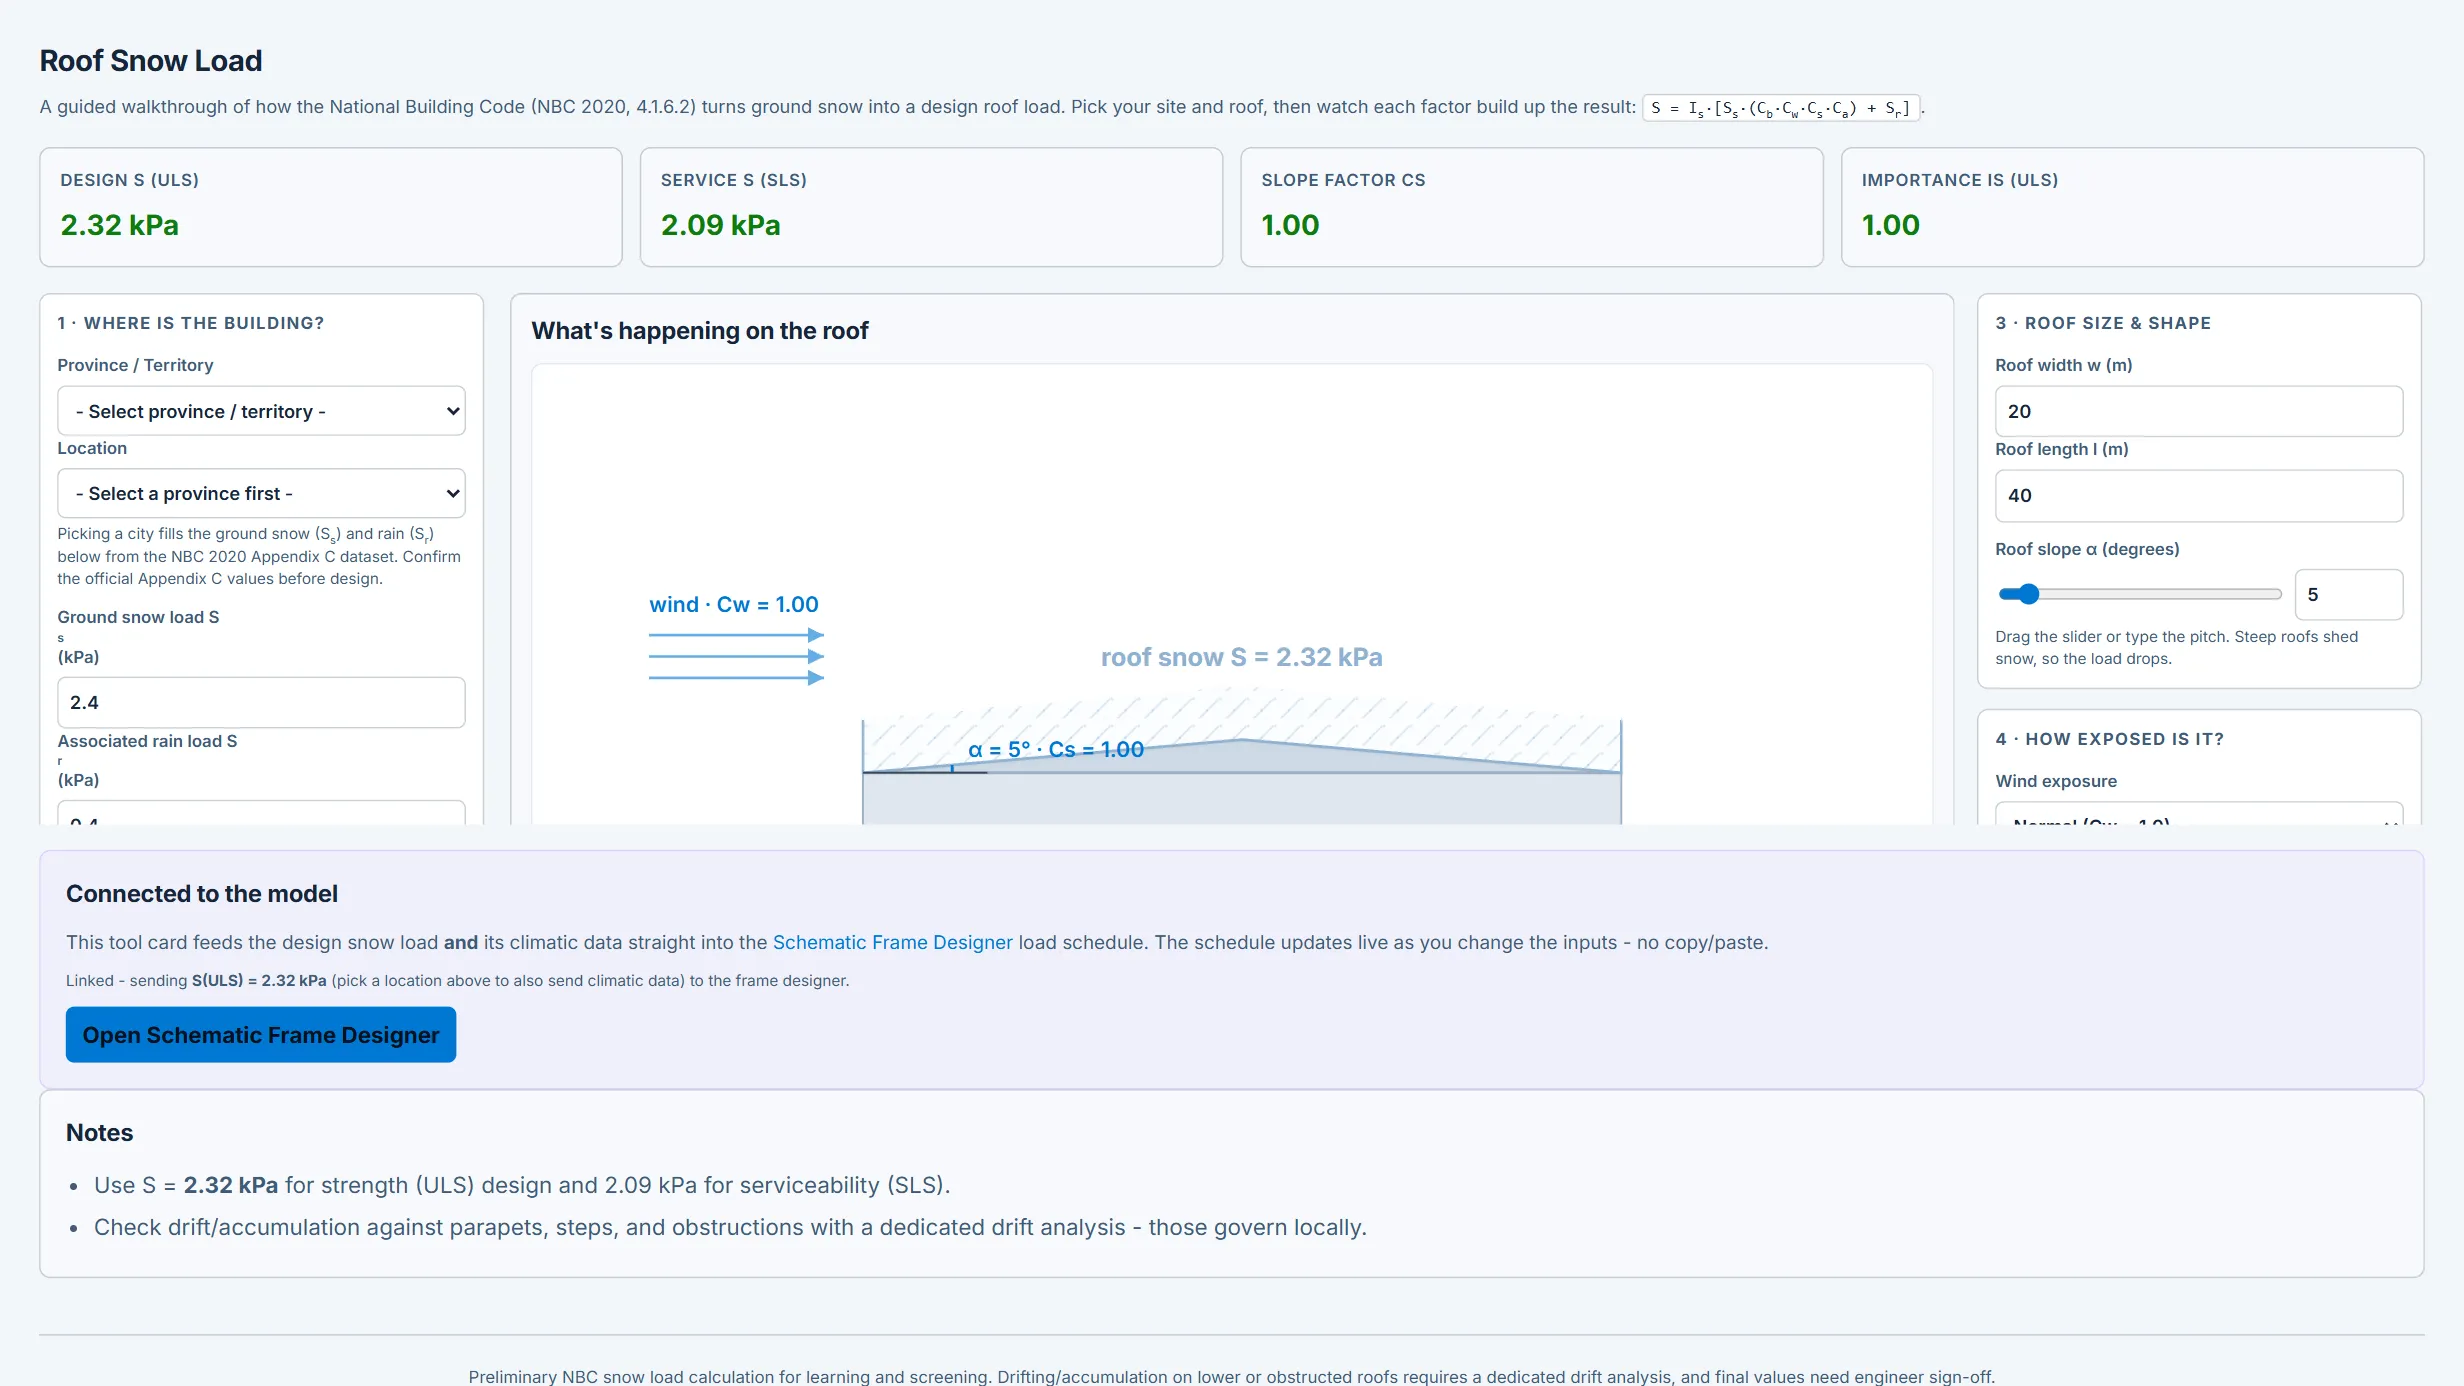Click the roof slope angle label in diagram
Viewport: 2464px width, 1386px height.
coord(1055,750)
